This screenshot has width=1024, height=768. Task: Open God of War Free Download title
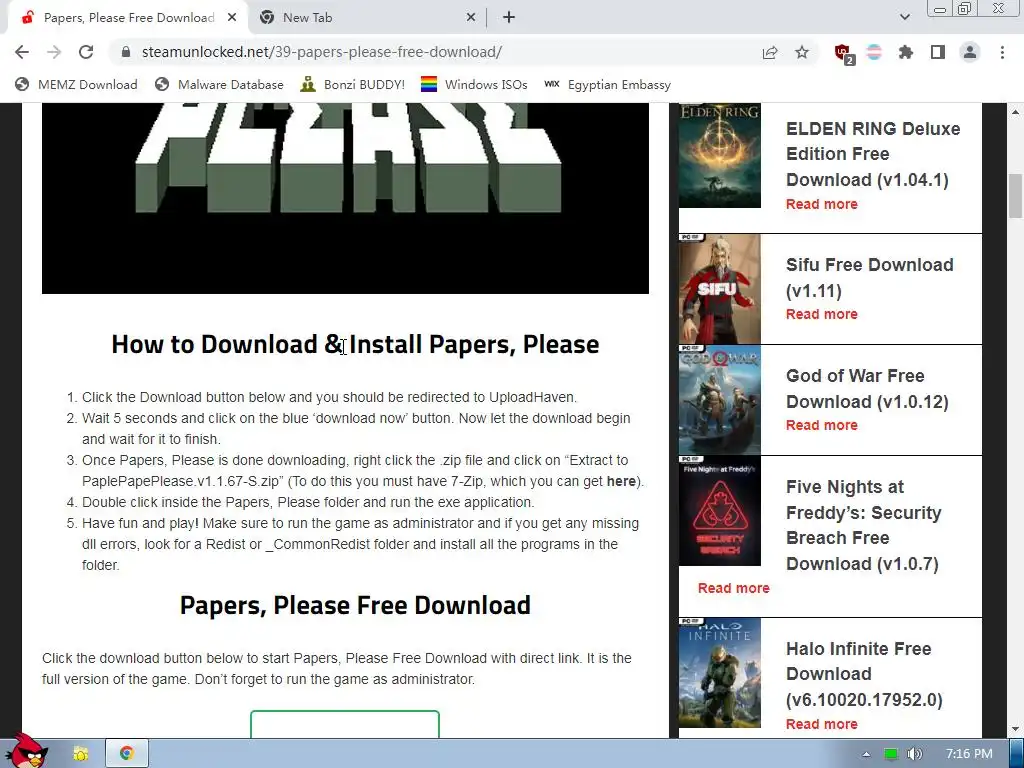(867, 389)
